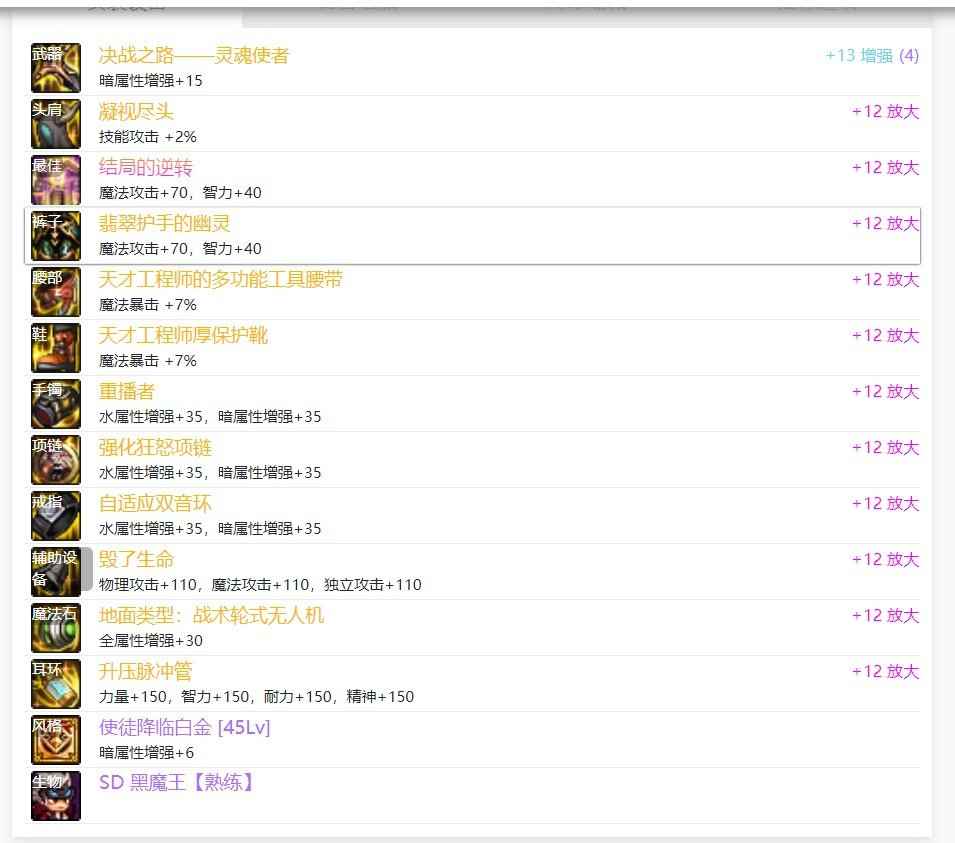The image size is (955, 843).
Task: Click the +13 增强 (4) weapon label
Action: click(871, 56)
